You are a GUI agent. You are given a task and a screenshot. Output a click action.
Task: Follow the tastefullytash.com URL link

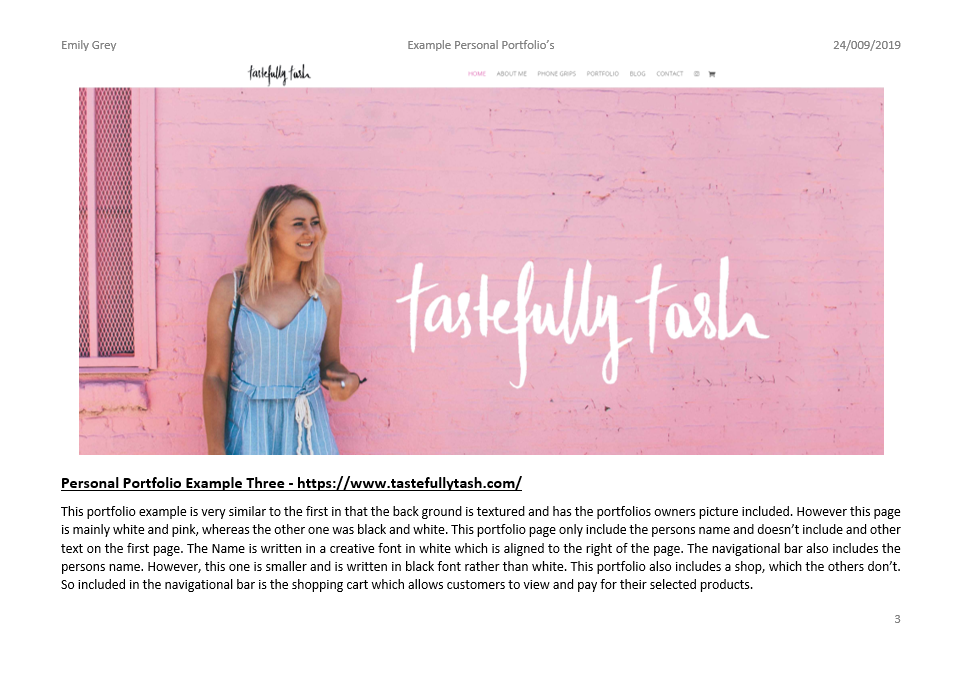click(410, 483)
